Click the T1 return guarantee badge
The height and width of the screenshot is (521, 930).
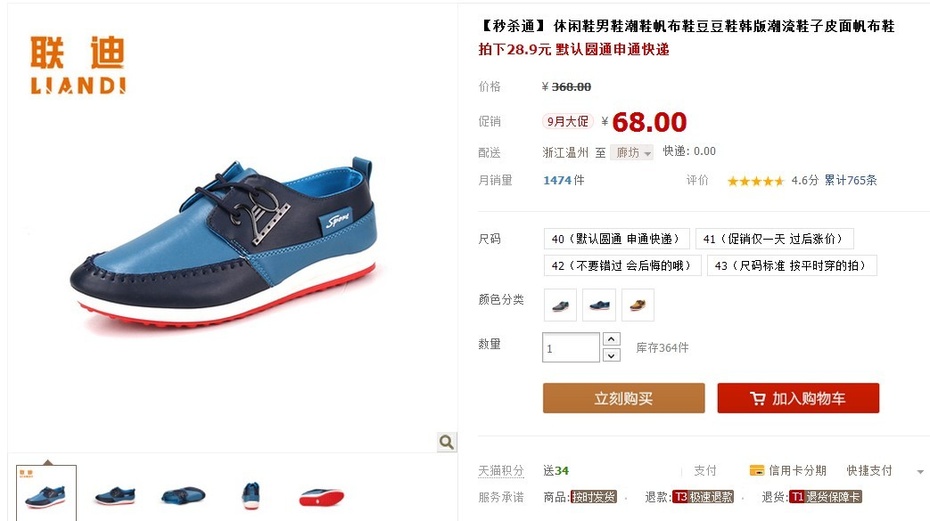825,497
